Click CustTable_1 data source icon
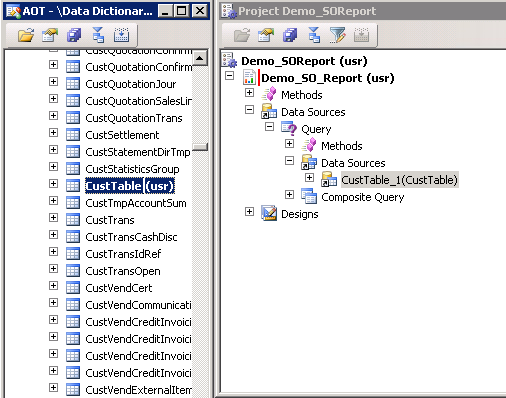This screenshot has width=506, height=398. click(329, 179)
